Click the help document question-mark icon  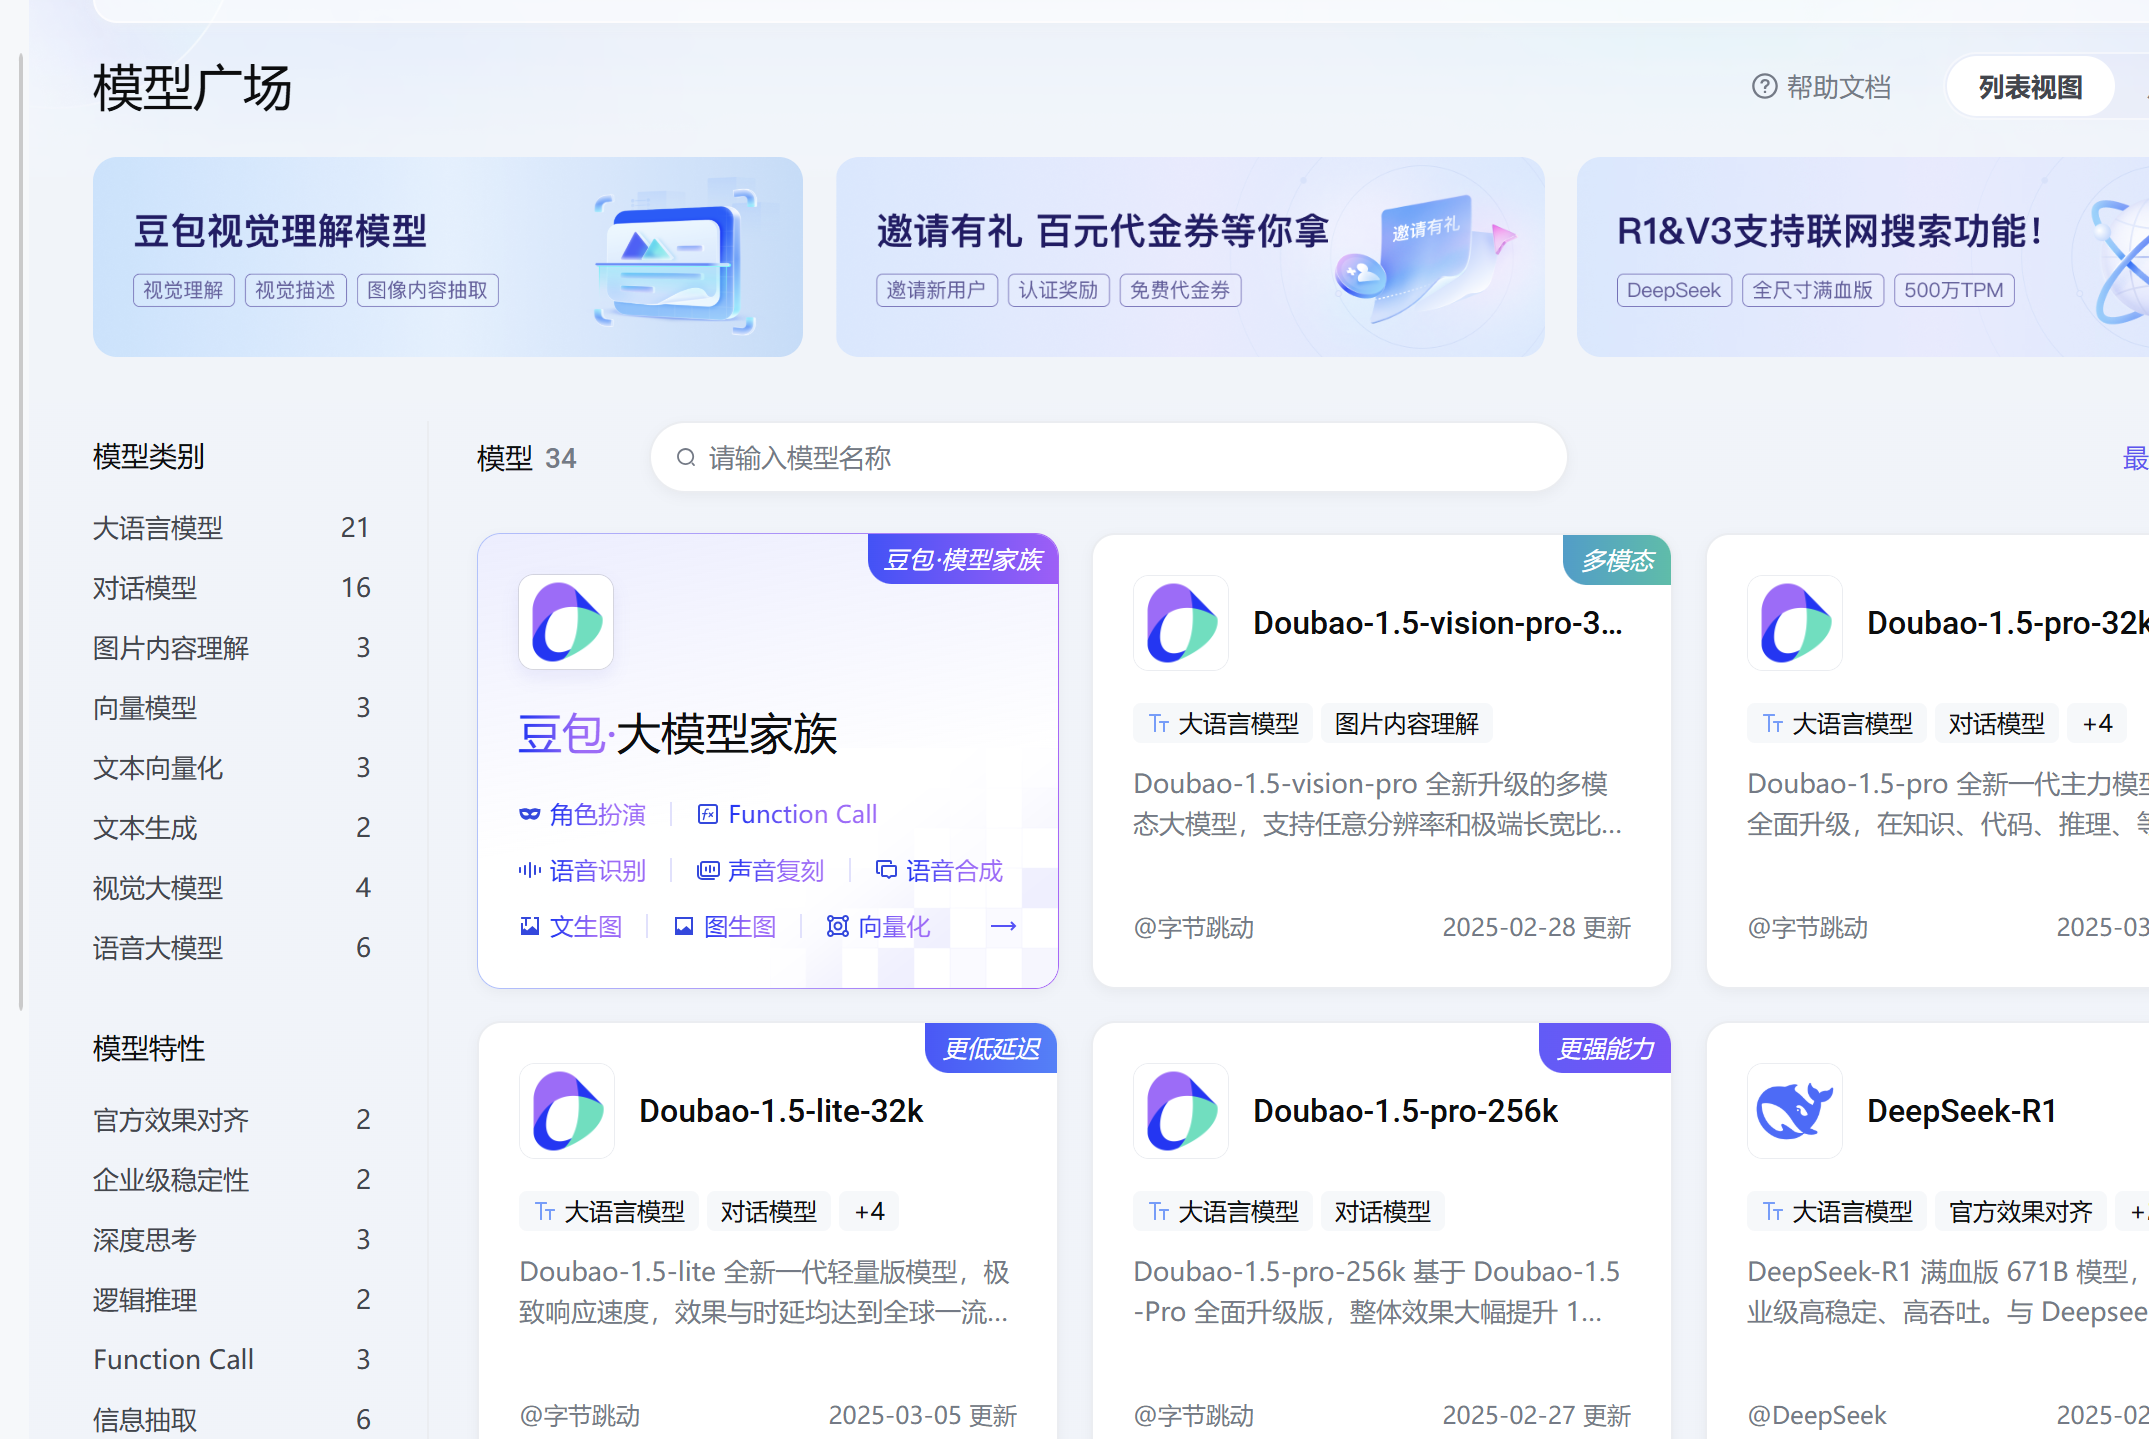point(1764,87)
